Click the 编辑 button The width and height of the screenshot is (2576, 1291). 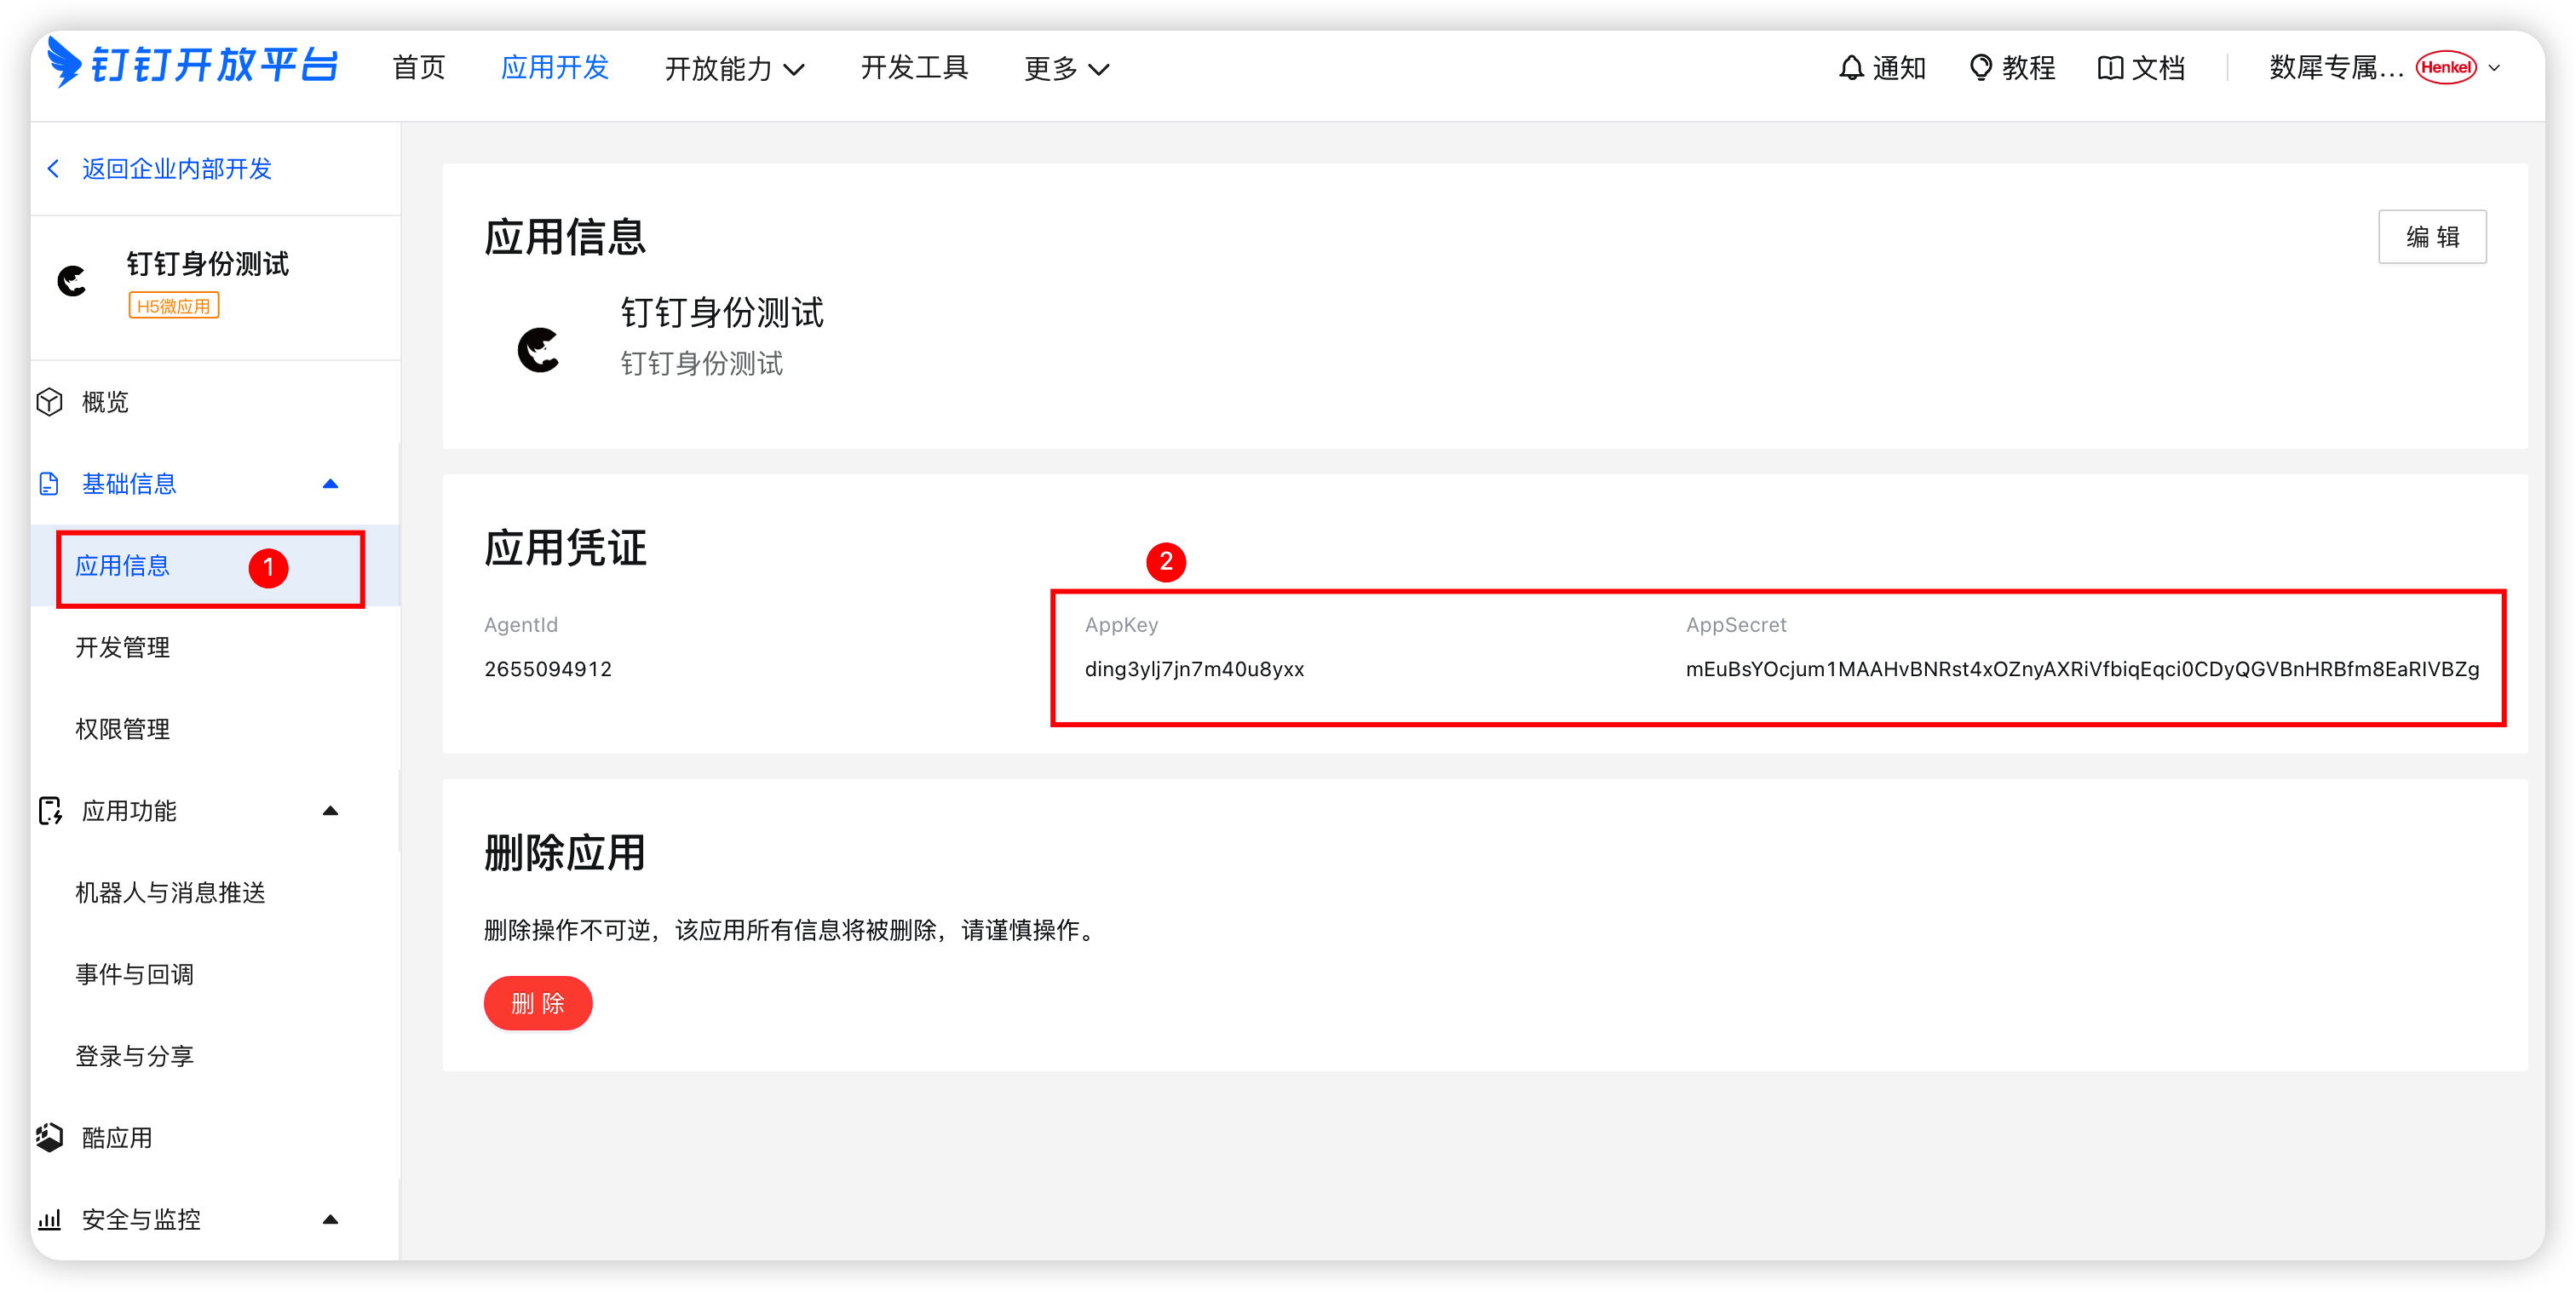pos(2432,237)
